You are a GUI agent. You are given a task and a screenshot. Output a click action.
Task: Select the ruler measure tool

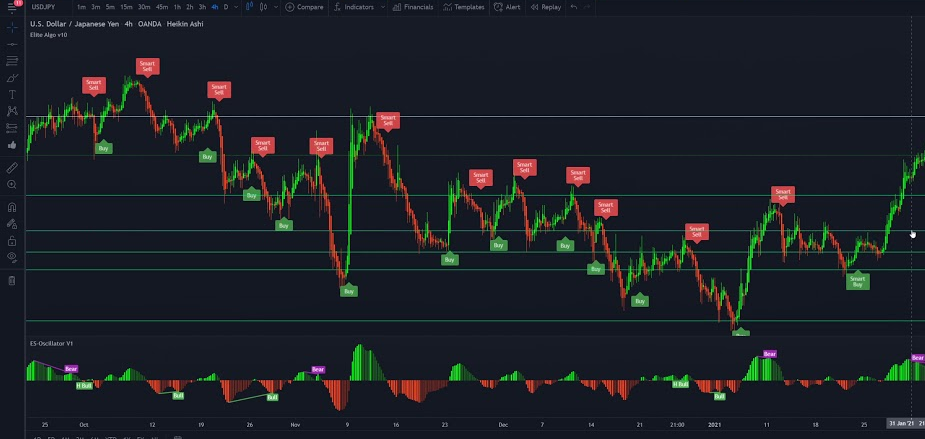(x=12, y=168)
